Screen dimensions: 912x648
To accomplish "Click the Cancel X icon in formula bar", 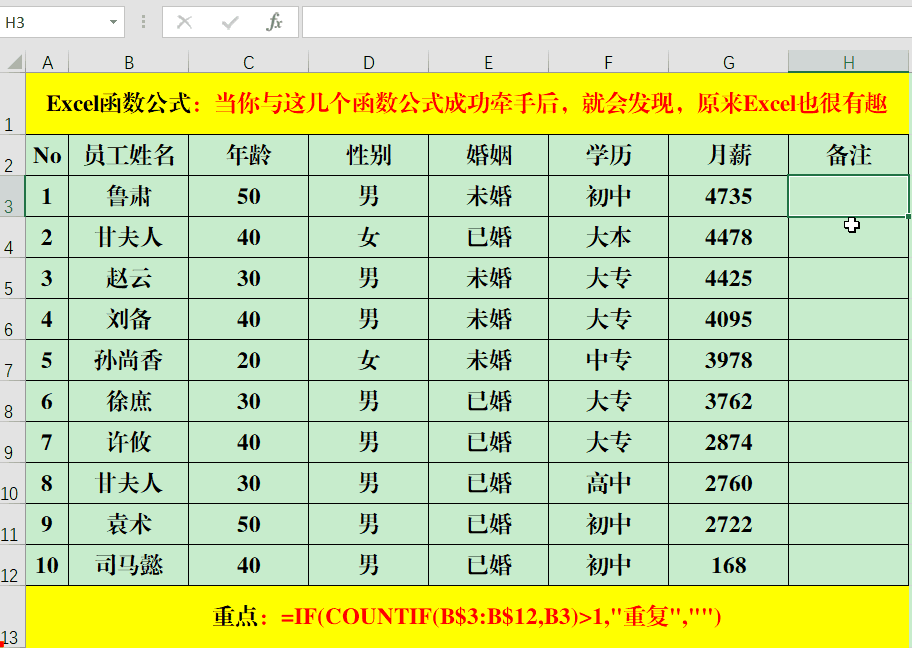I will [184, 22].
